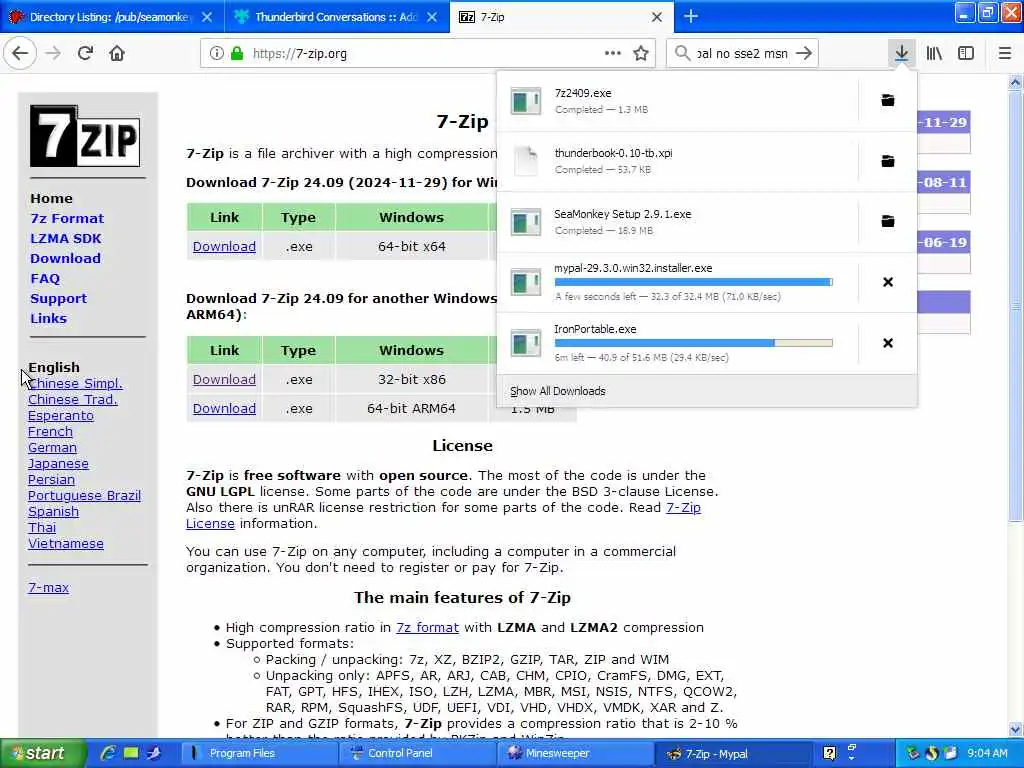Toggle the Downloads panel toolbar button

point(901,54)
